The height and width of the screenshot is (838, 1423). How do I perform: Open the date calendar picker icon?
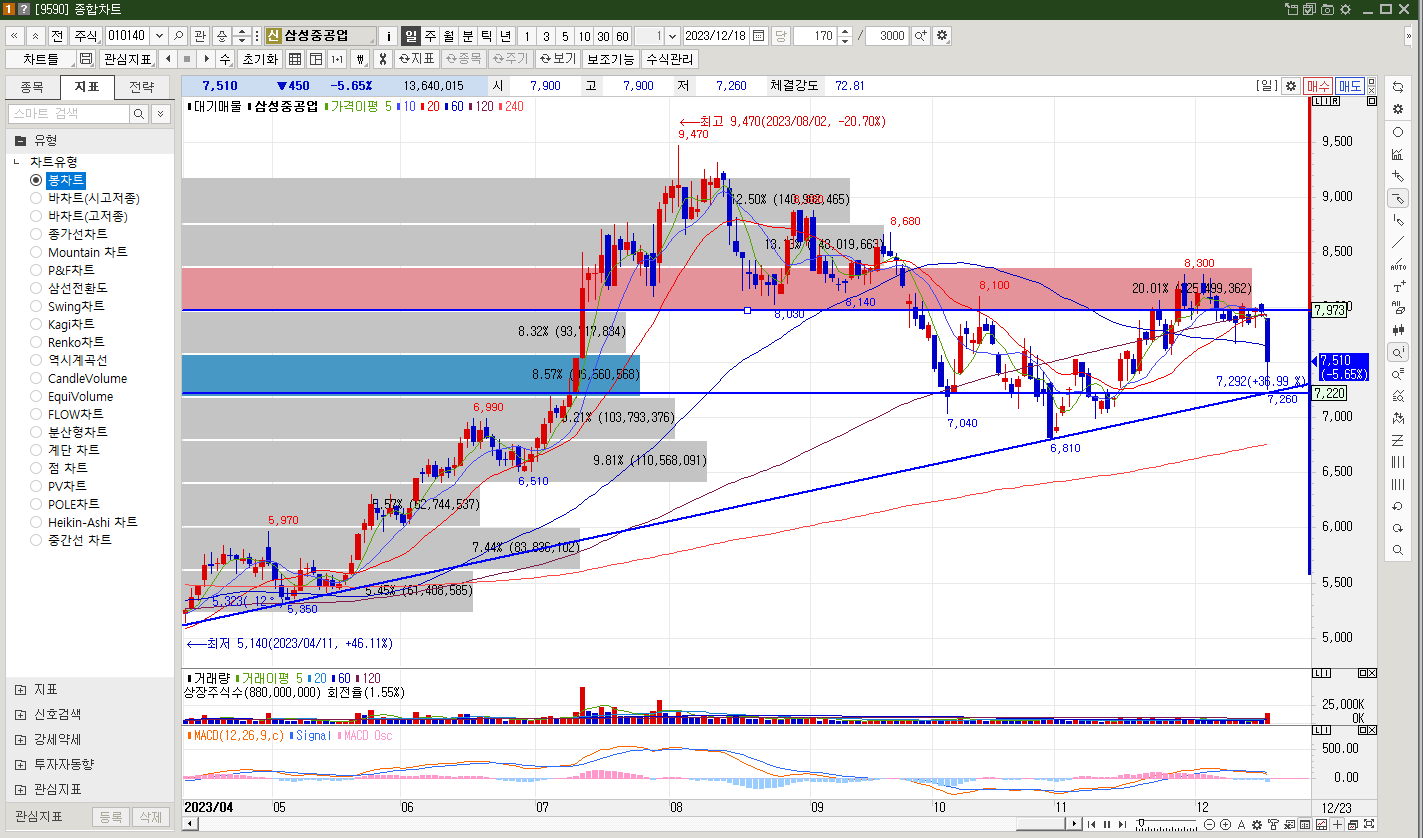(758, 35)
